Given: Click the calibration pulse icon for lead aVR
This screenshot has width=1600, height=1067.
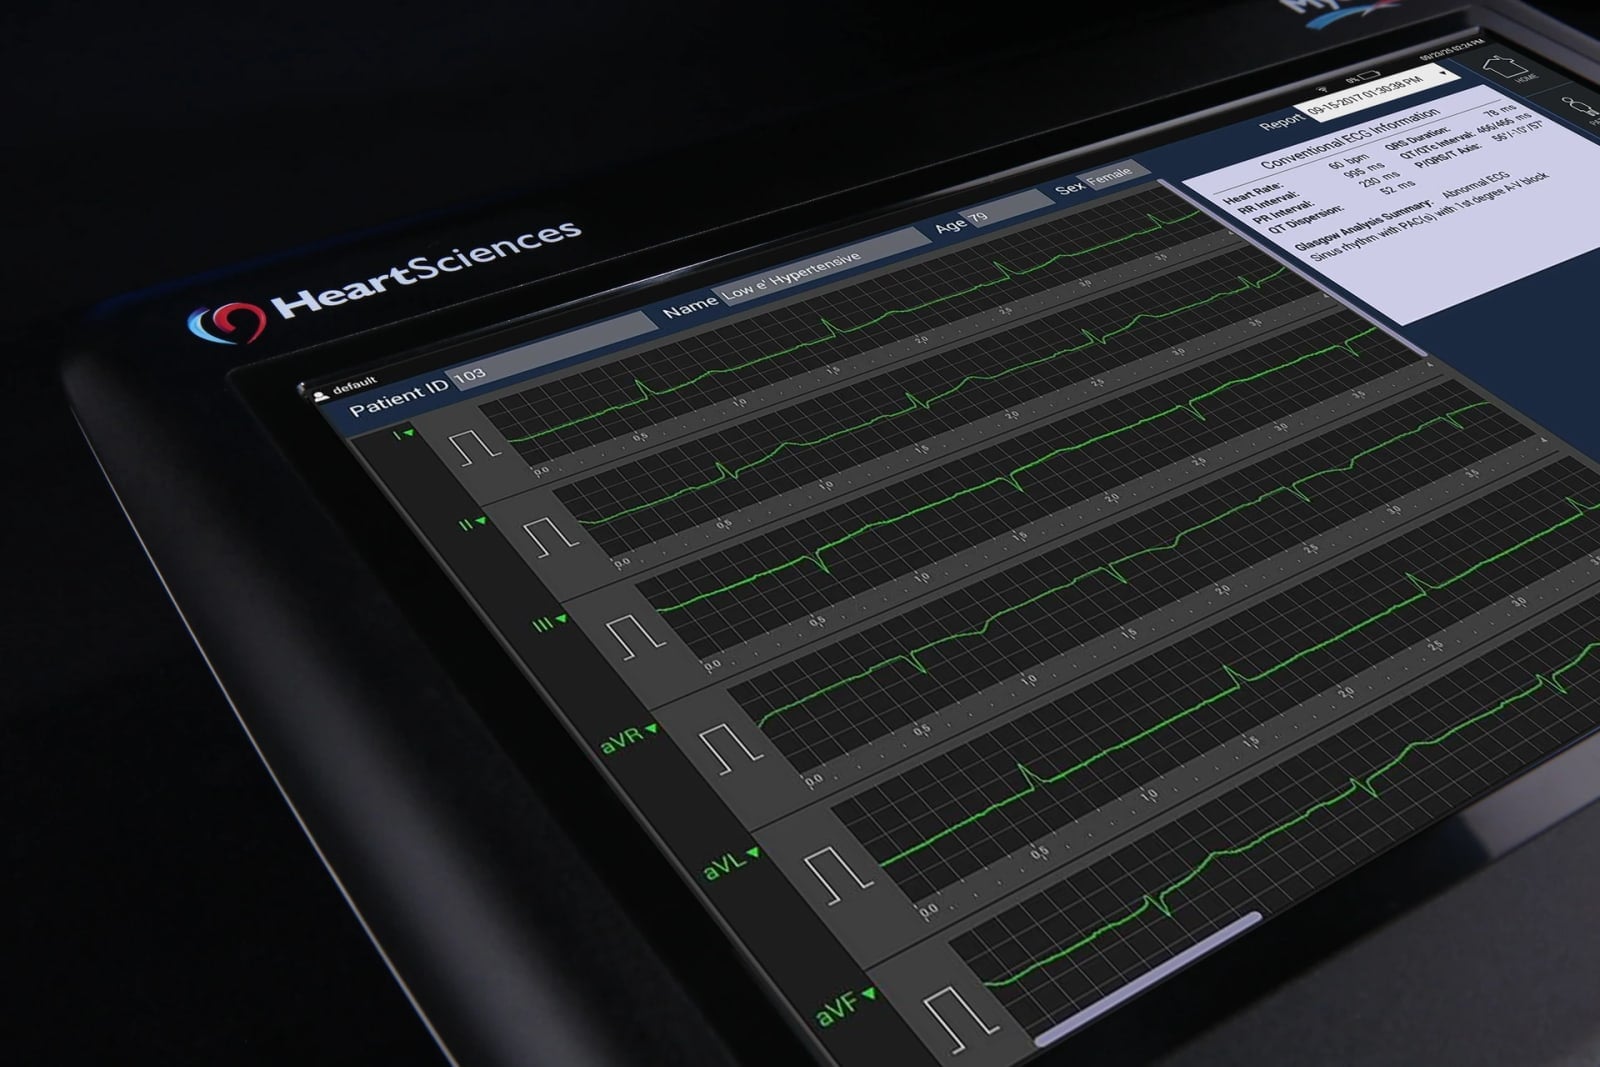Looking at the screenshot, I should 732,748.
